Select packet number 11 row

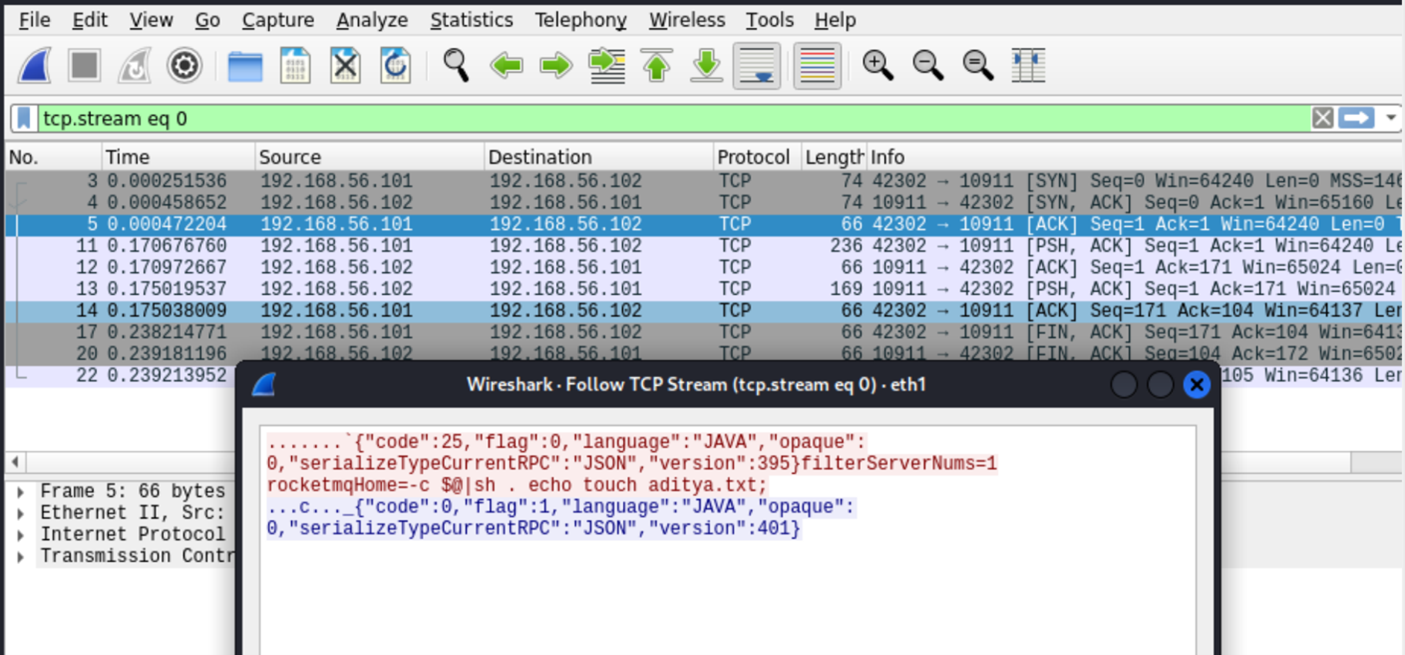tap(400, 246)
